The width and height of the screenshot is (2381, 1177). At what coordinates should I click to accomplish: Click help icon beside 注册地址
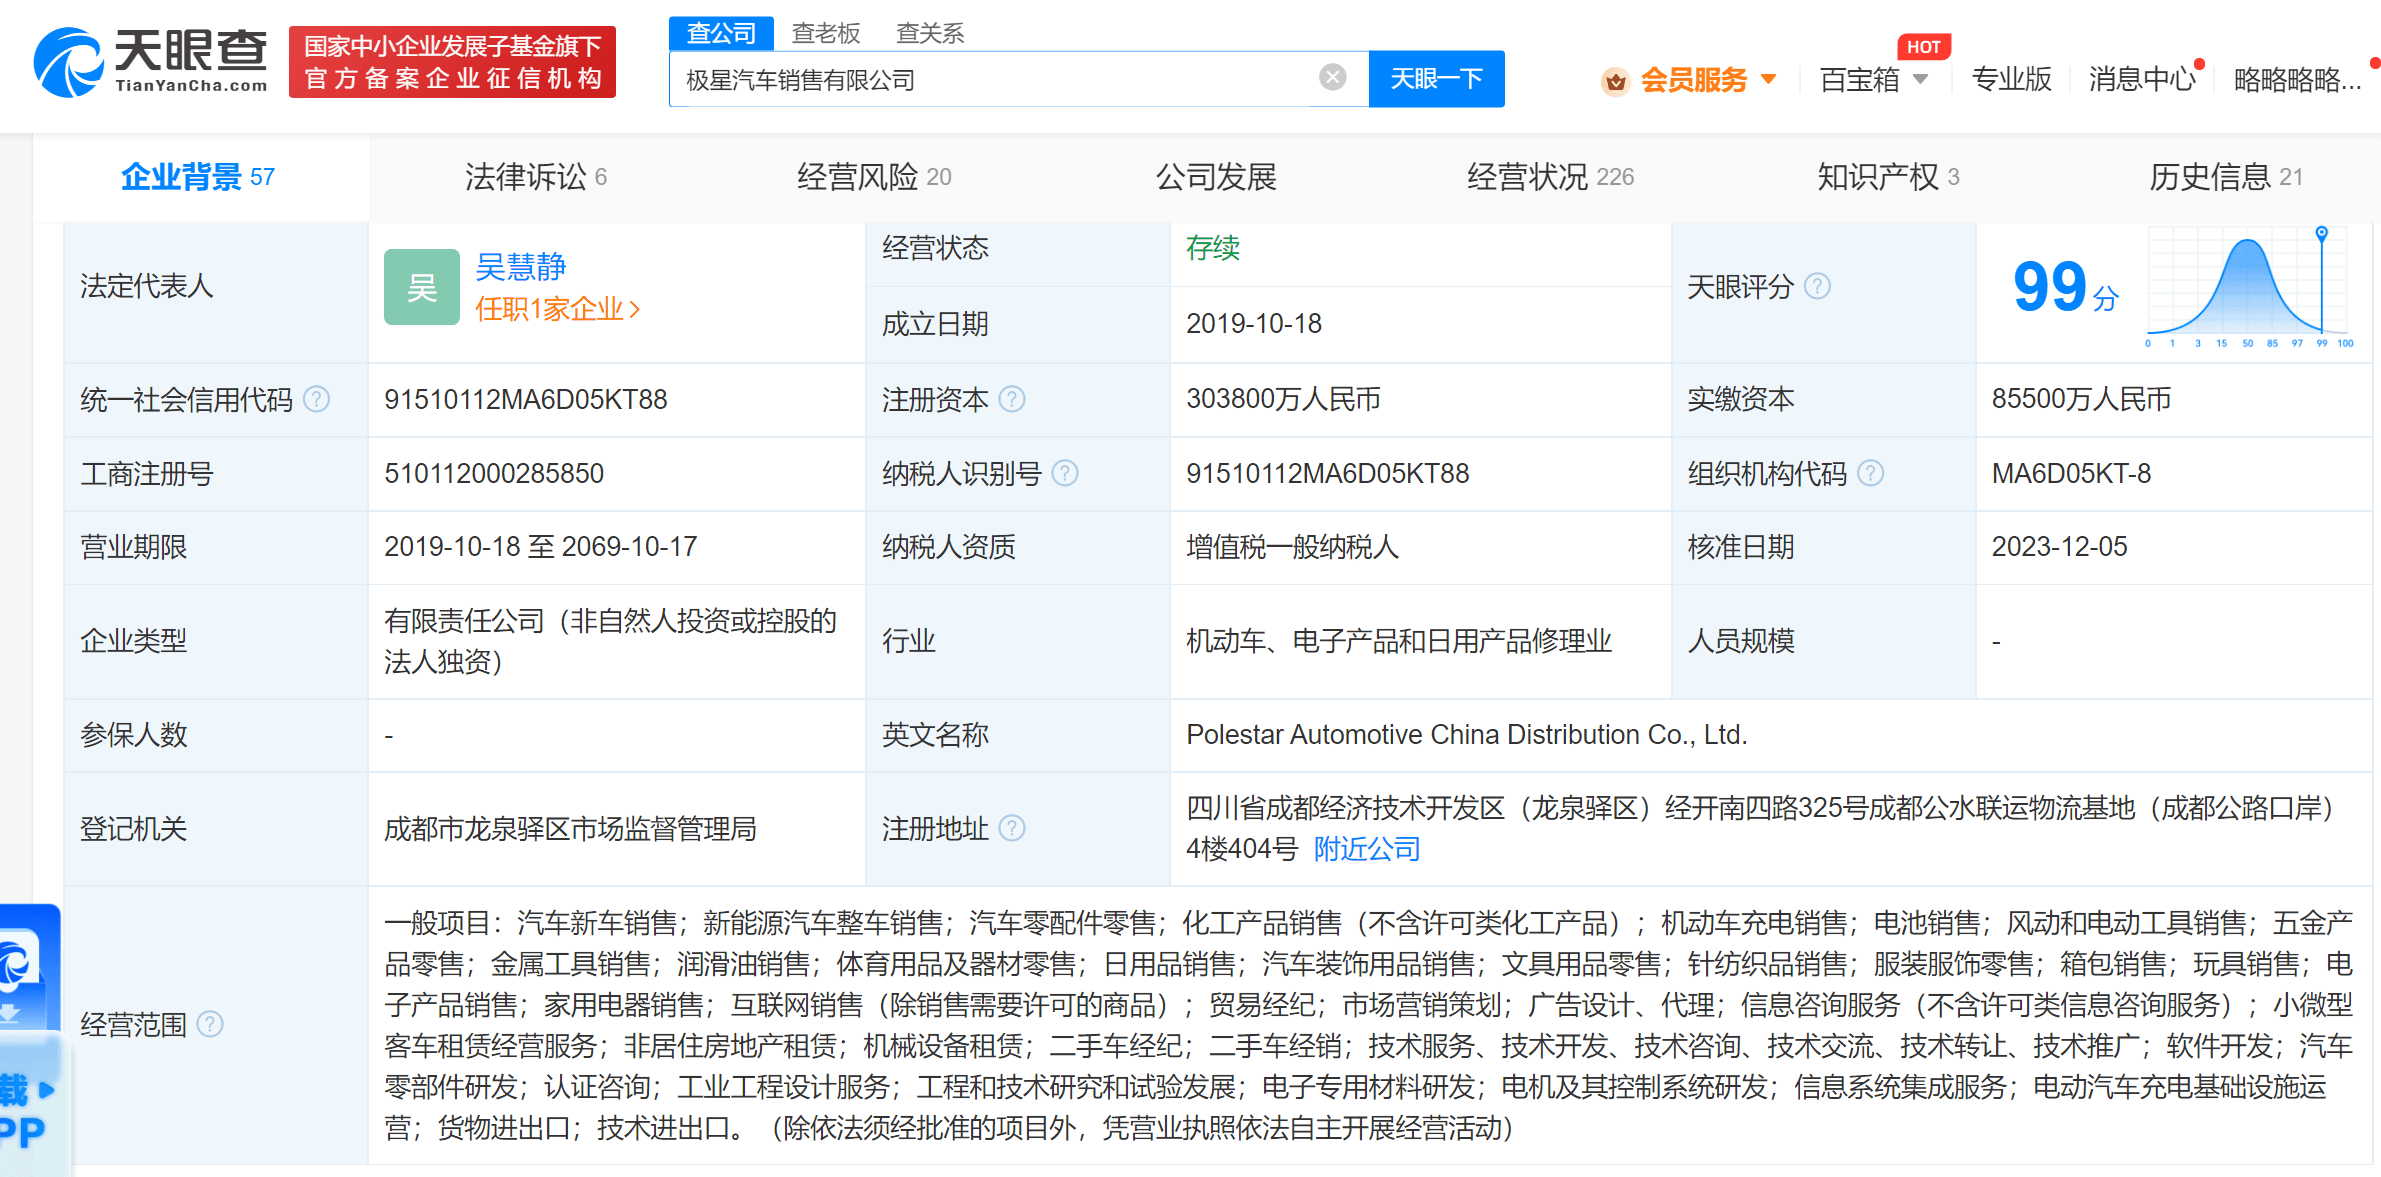point(1012,828)
